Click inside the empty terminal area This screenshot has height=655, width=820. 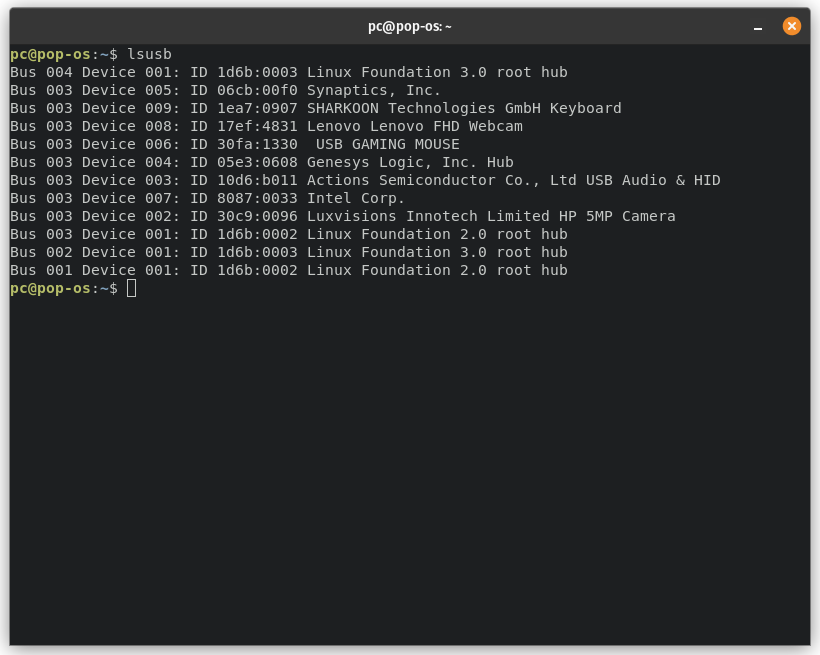(x=400, y=450)
